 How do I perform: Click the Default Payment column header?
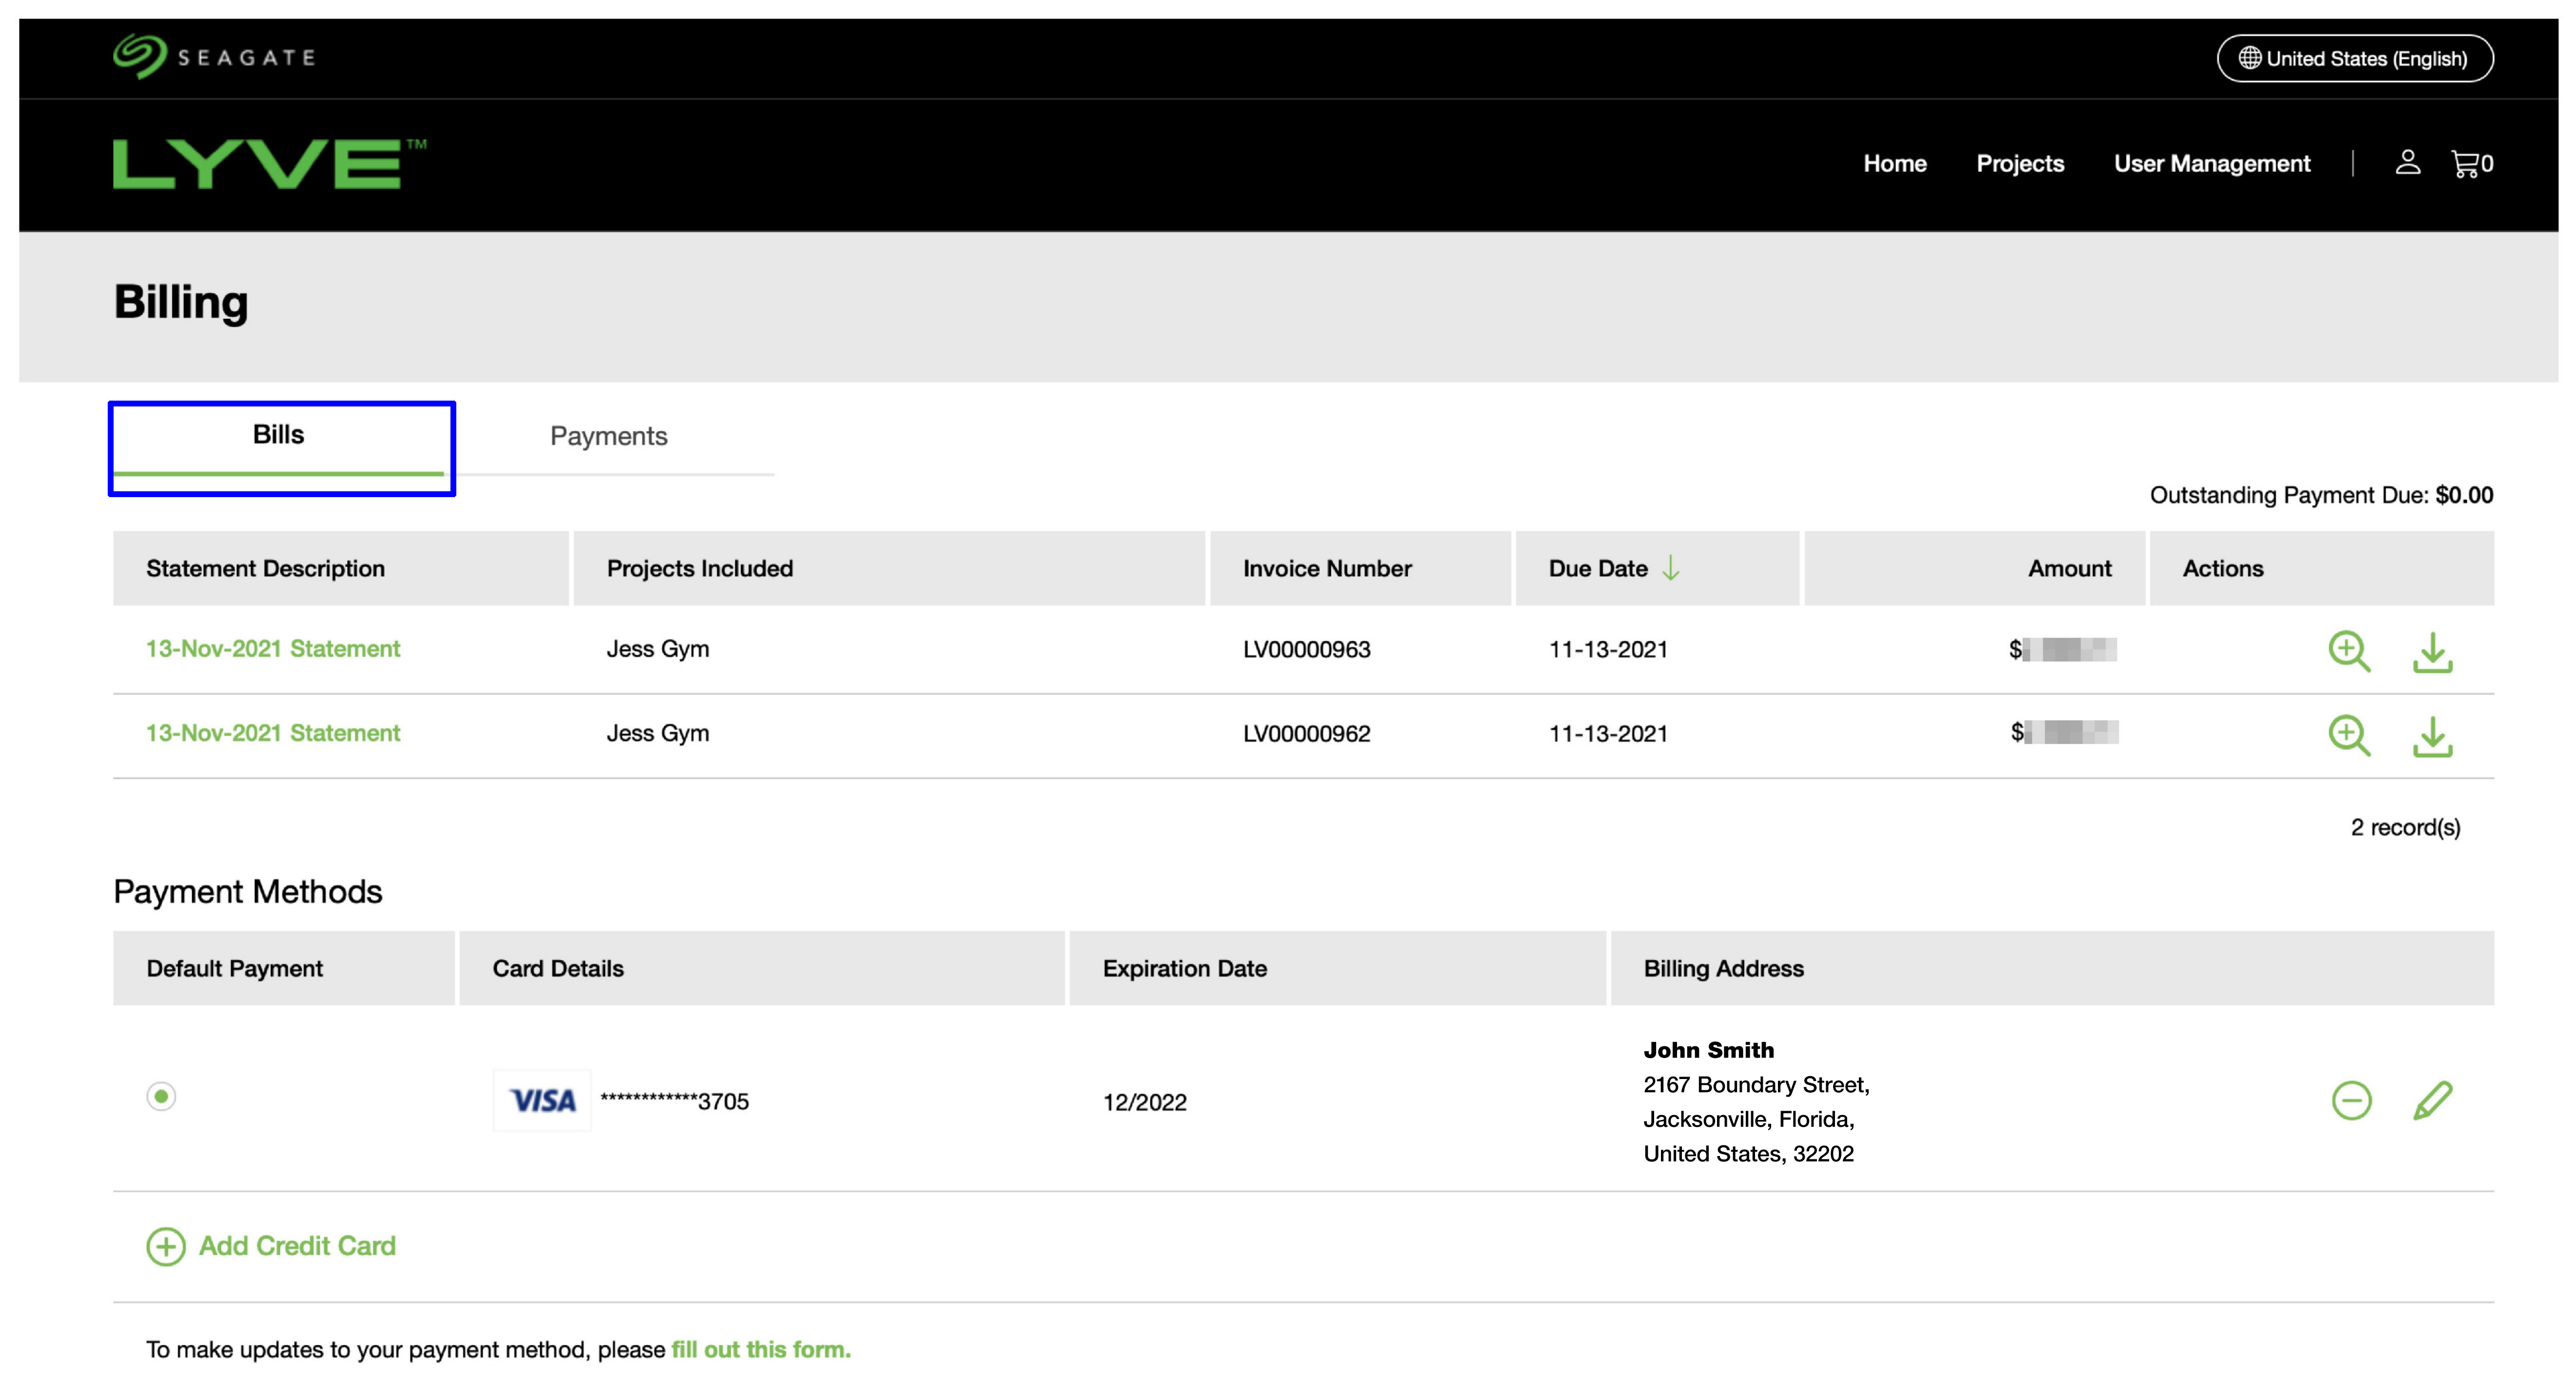pos(284,968)
